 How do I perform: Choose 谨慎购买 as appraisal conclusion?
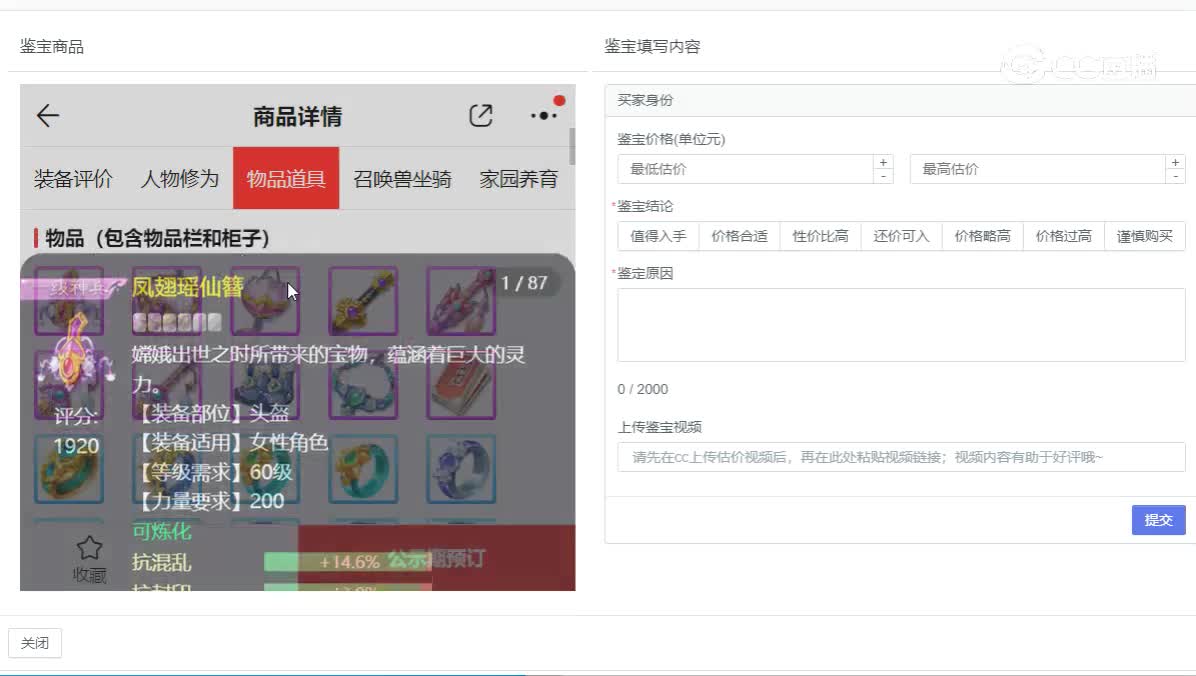[1145, 237]
